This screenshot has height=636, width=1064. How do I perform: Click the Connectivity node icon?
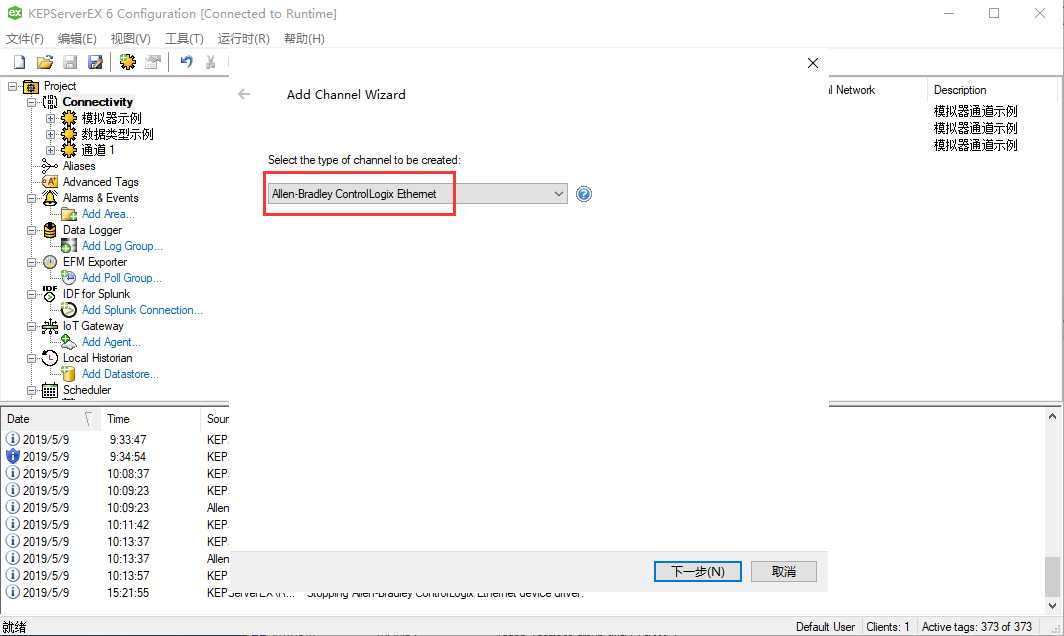[50, 102]
